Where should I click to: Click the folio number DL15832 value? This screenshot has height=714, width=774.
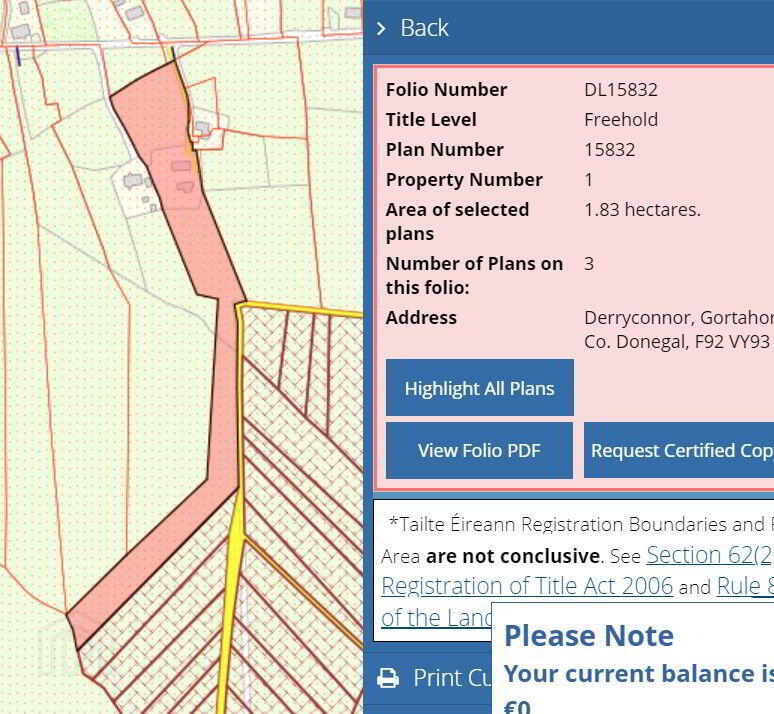620,90
